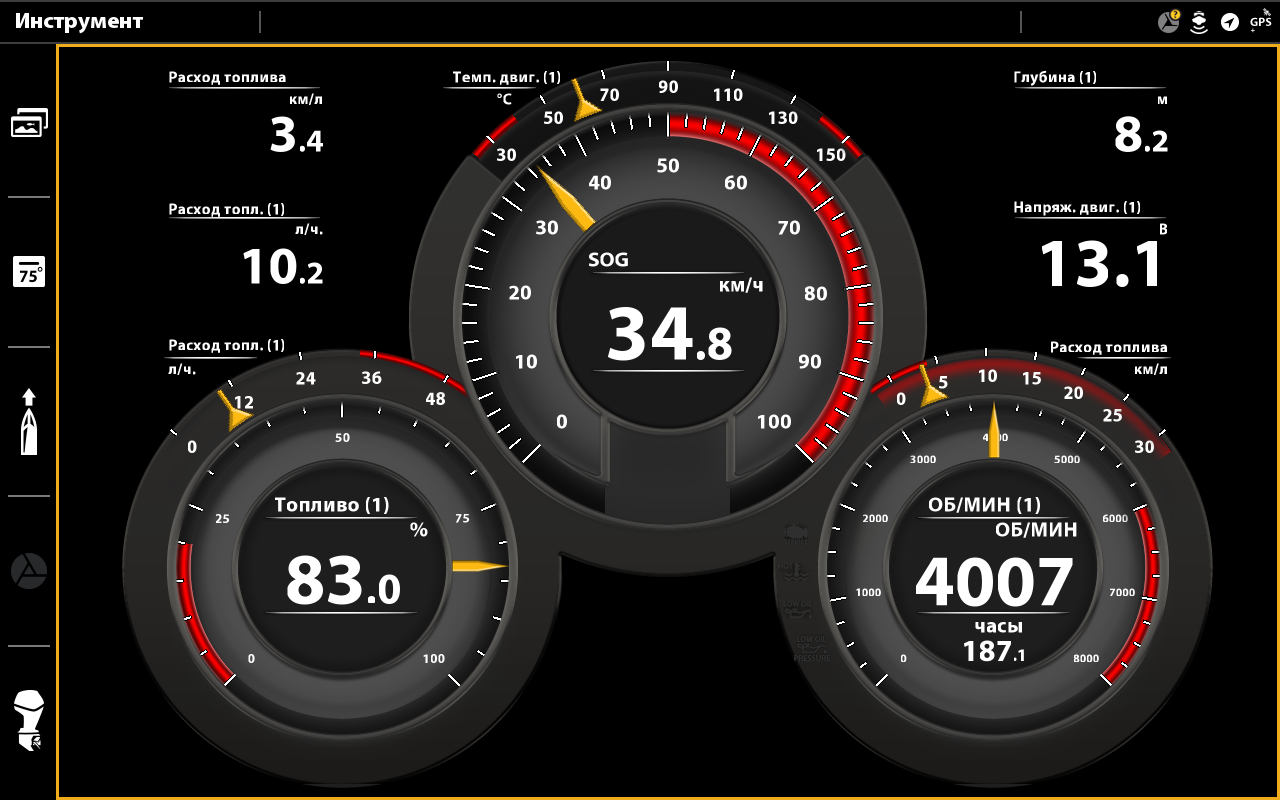Screen dimensions: 1280x800
Task: Click the greyed-out autopilot icon in sidebar
Action: [29, 571]
